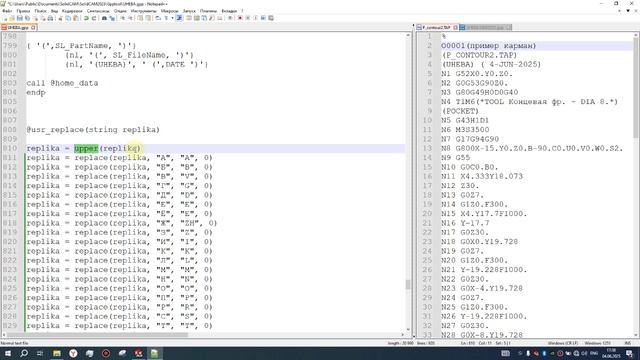640x360 pixels.
Task: Open Yandex browser from taskbar
Action: pyautogui.click(x=73, y=353)
